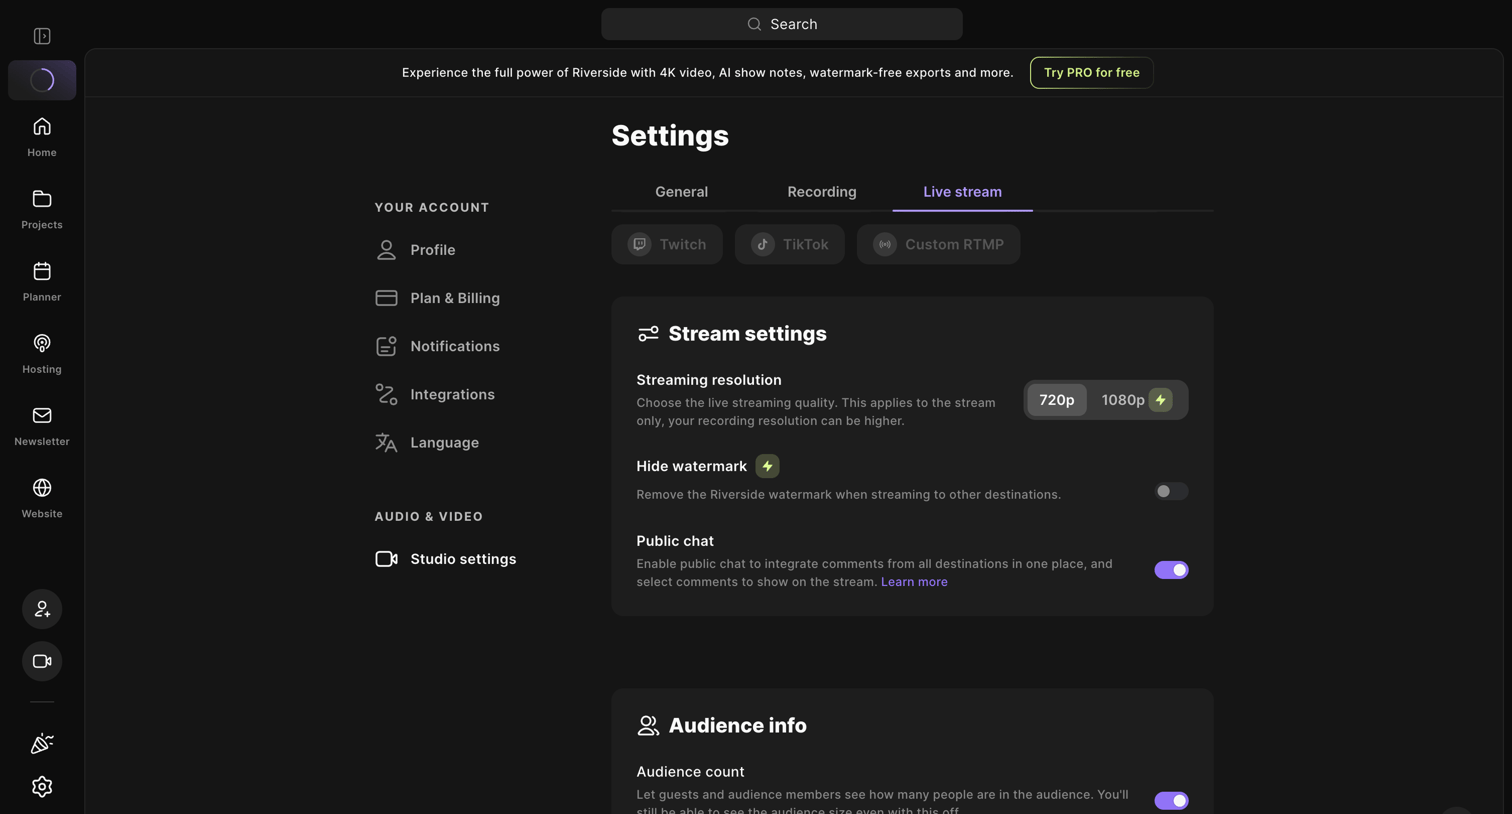Screen dimensions: 1512x814
Task: Click Try PRO for free
Action: (1092, 73)
